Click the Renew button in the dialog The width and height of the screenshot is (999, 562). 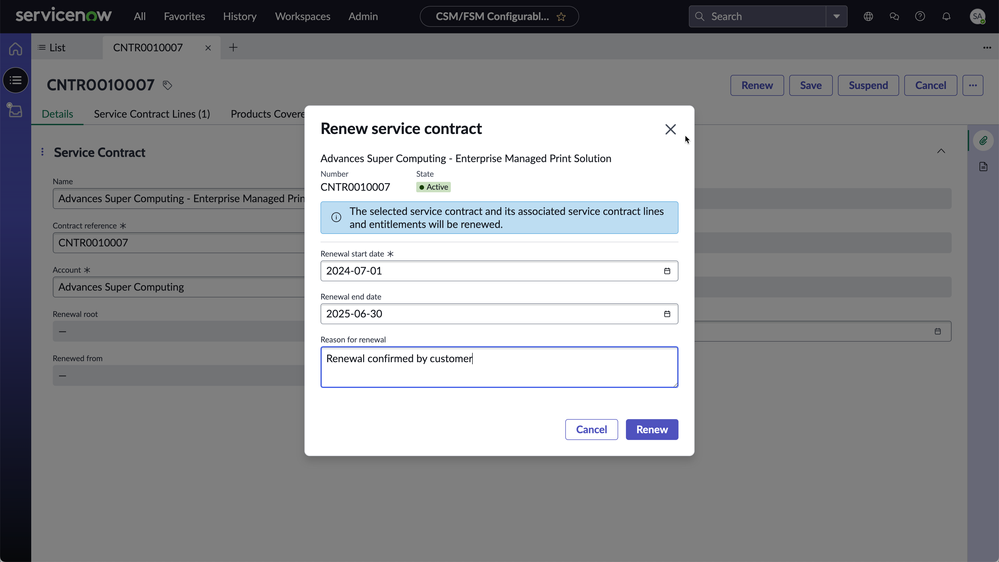pyautogui.click(x=652, y=429)
